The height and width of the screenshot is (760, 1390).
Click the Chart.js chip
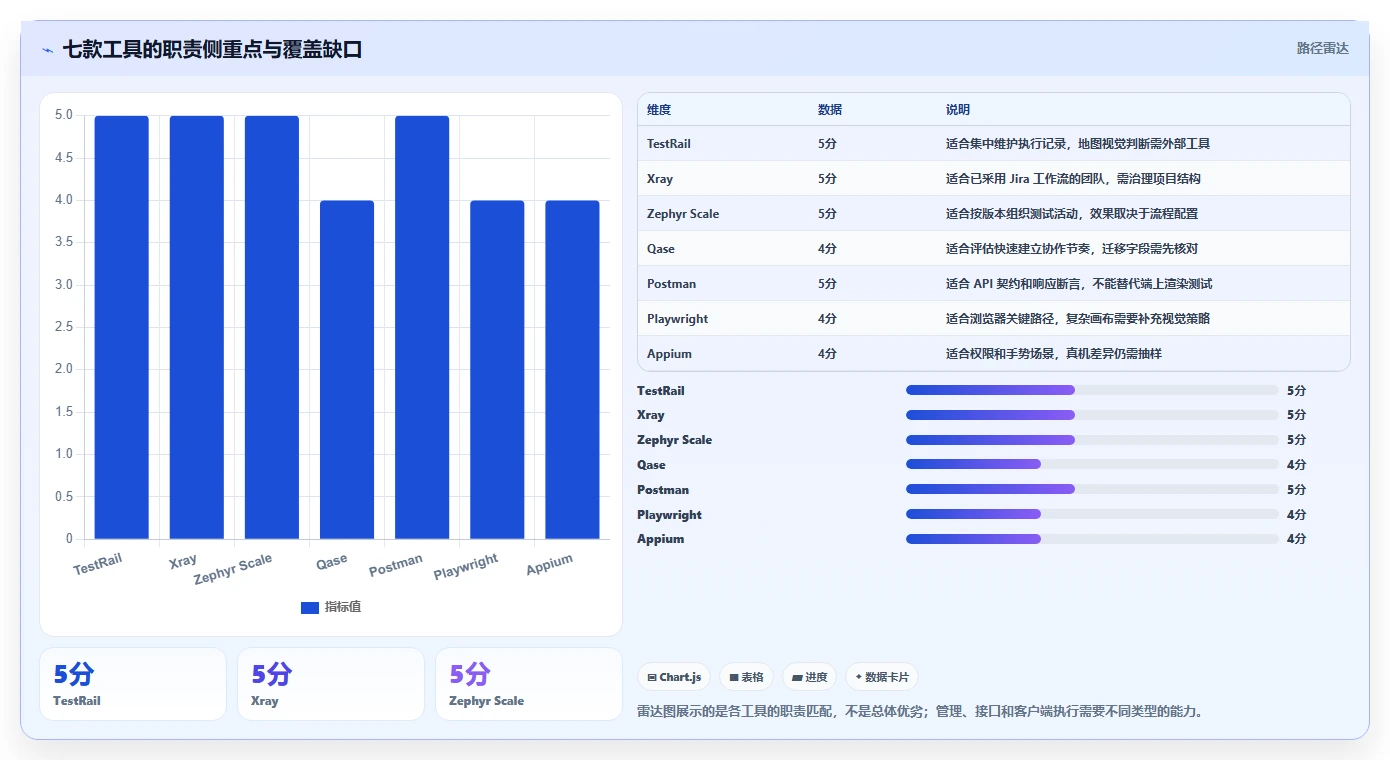674,677
